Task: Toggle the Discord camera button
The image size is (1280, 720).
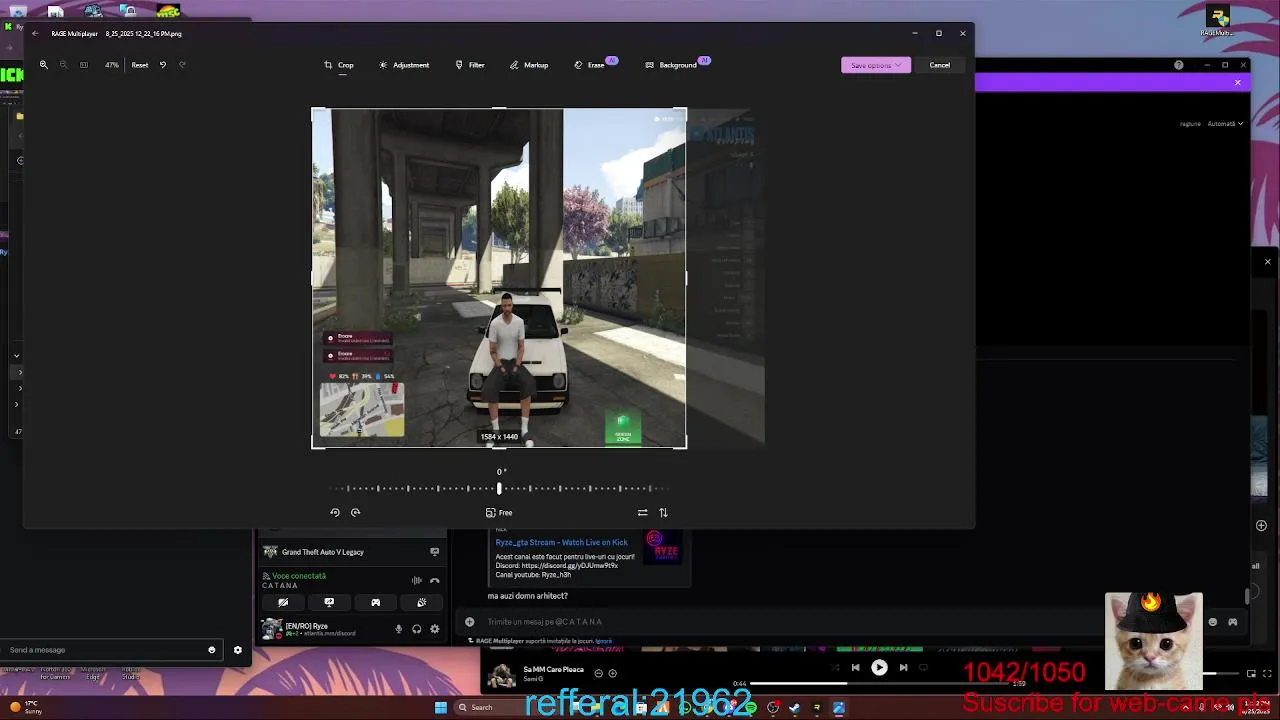Action: point(283,603)
